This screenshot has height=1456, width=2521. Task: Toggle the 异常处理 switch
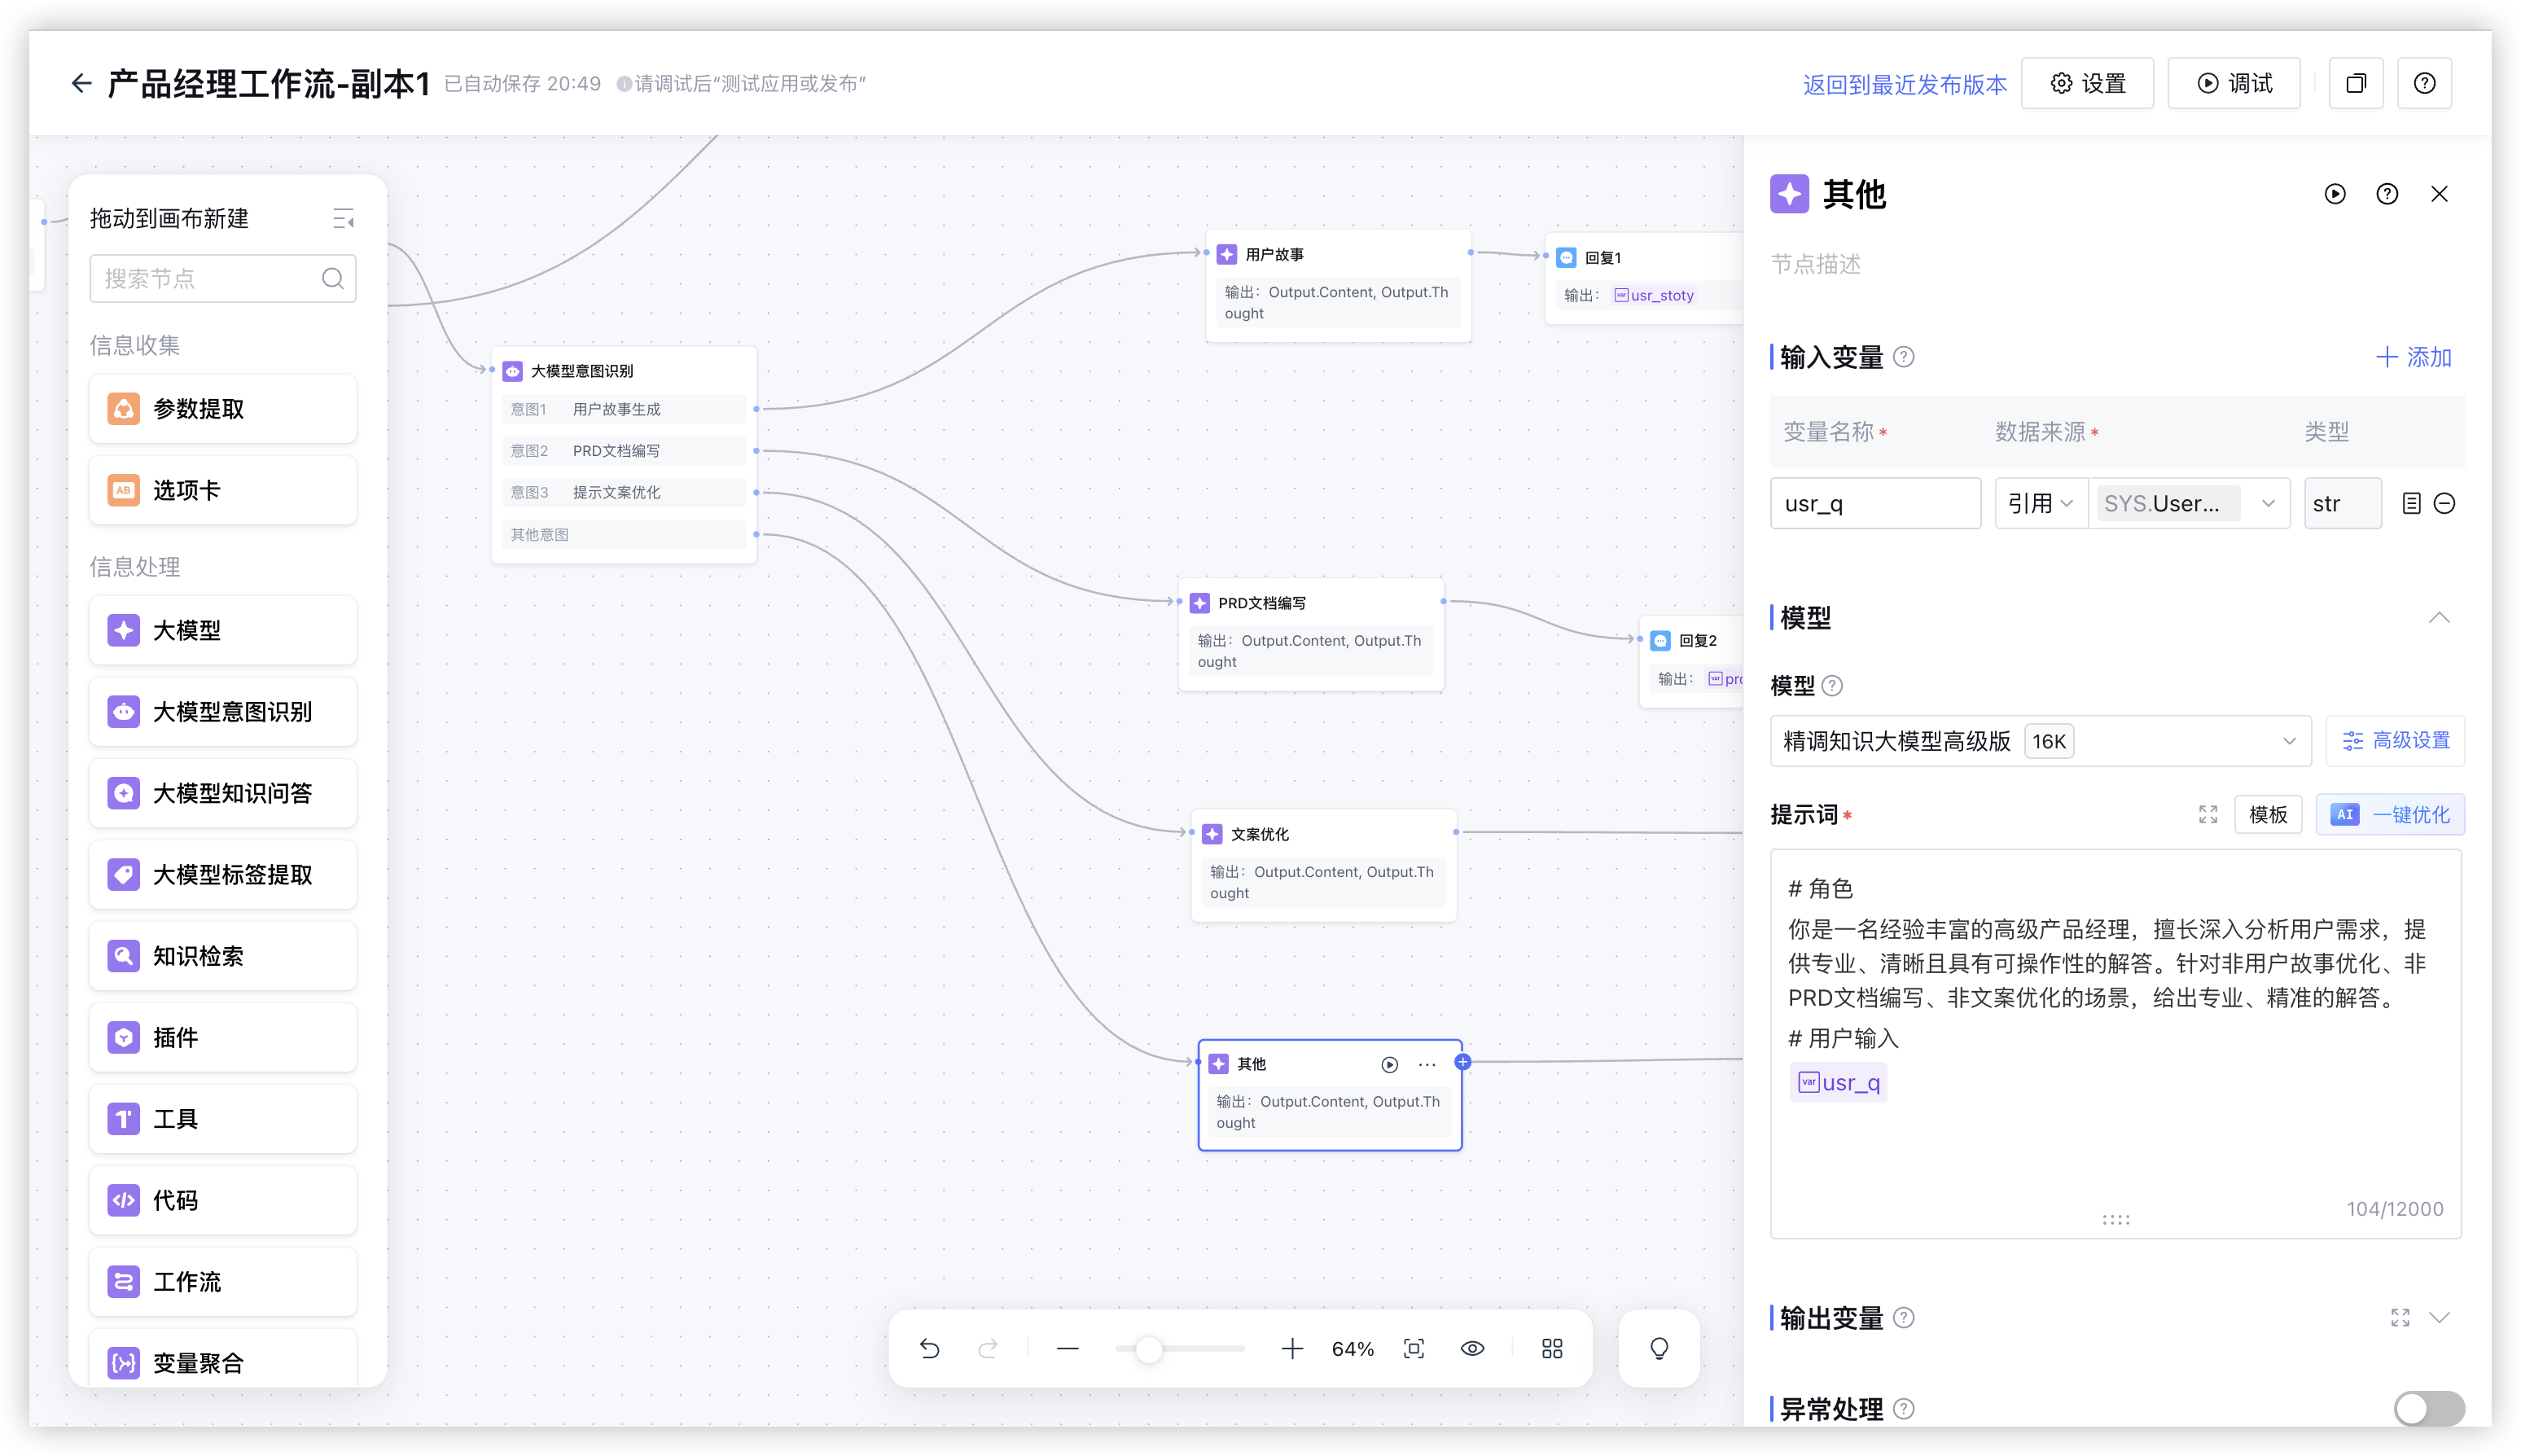pyautogui.click(x=2428, y=1408)
